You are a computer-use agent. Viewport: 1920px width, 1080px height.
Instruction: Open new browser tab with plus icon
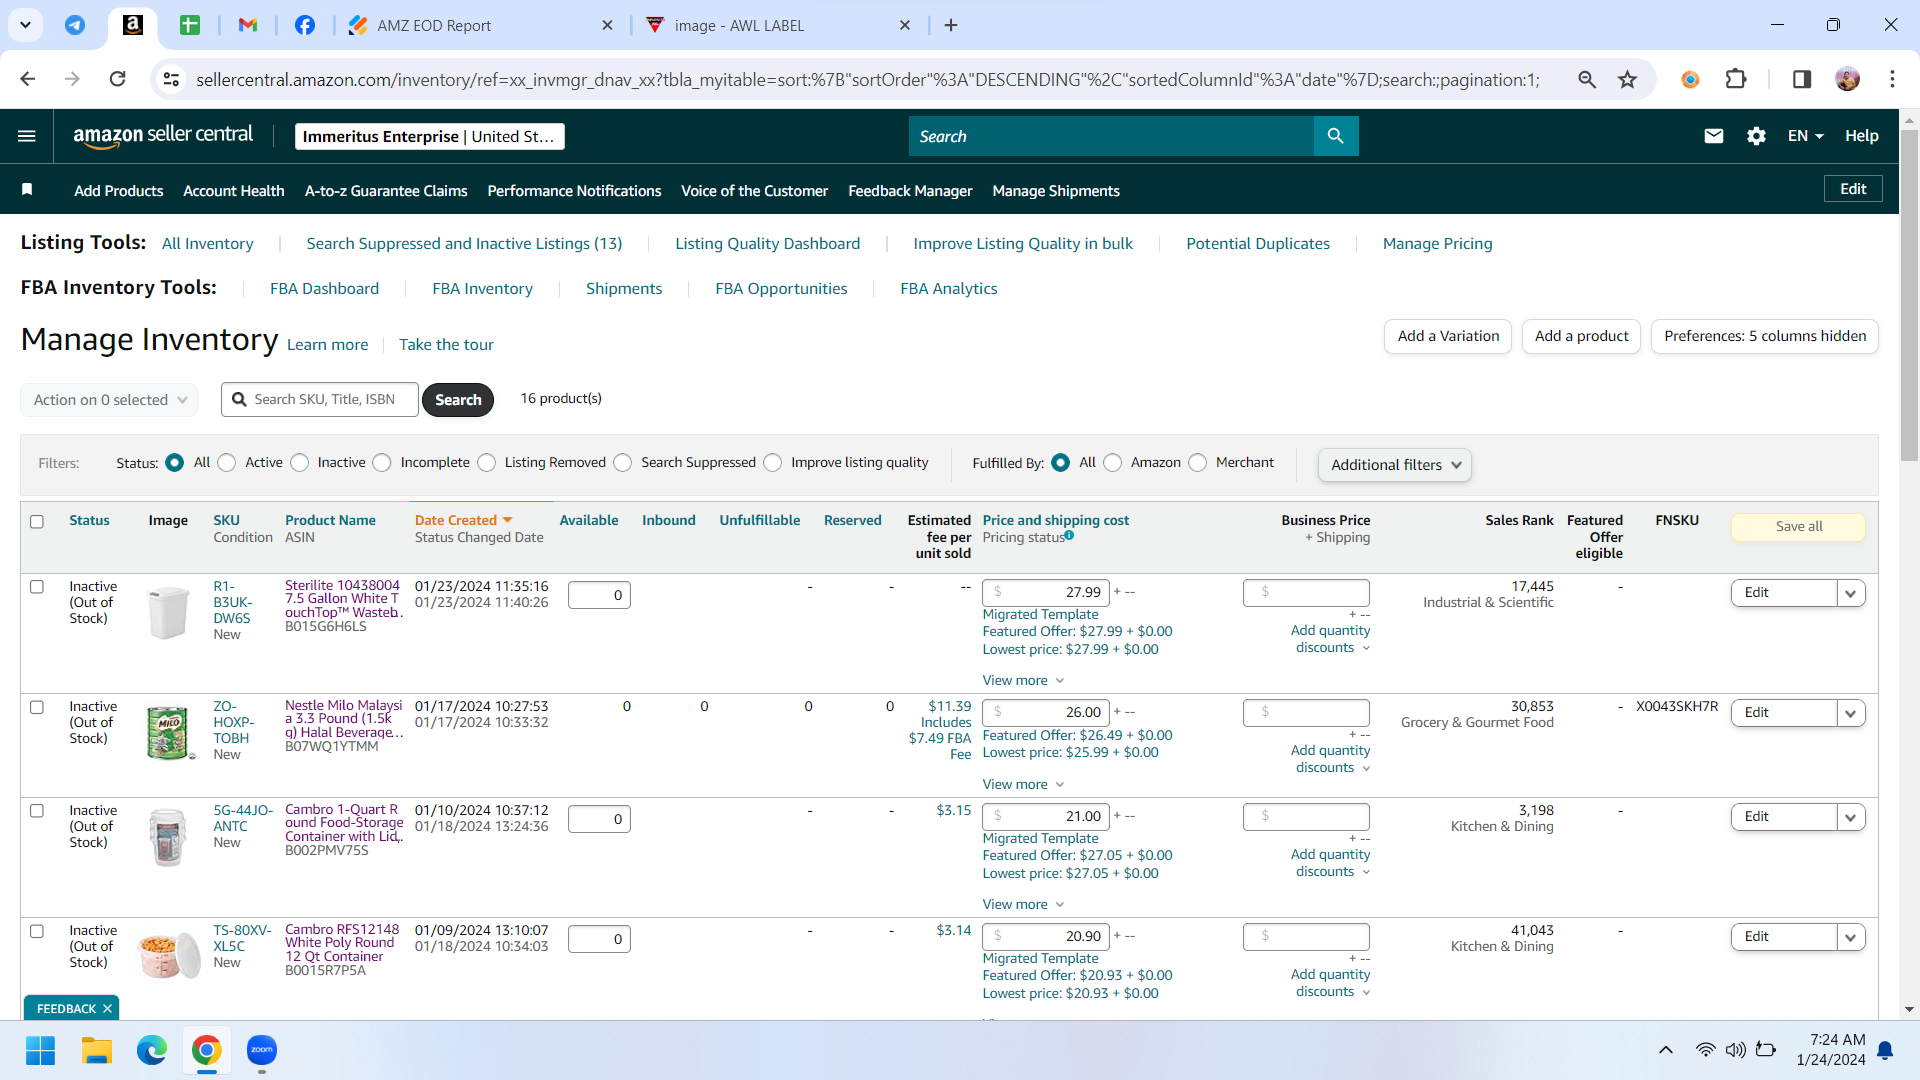(951, 25)
